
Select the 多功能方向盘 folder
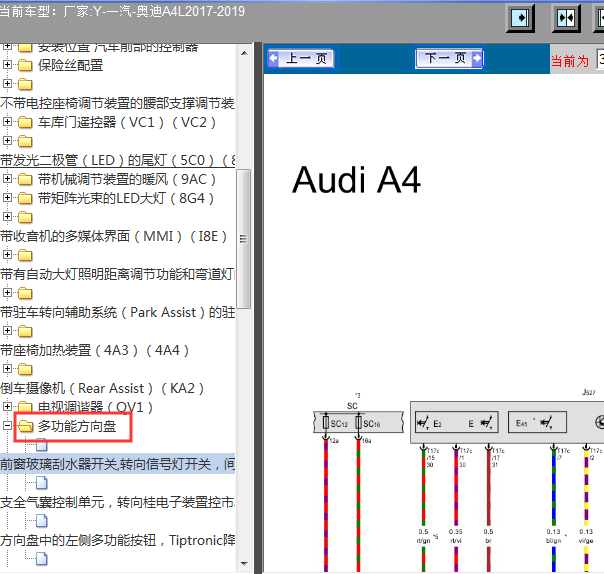[77, 426]
